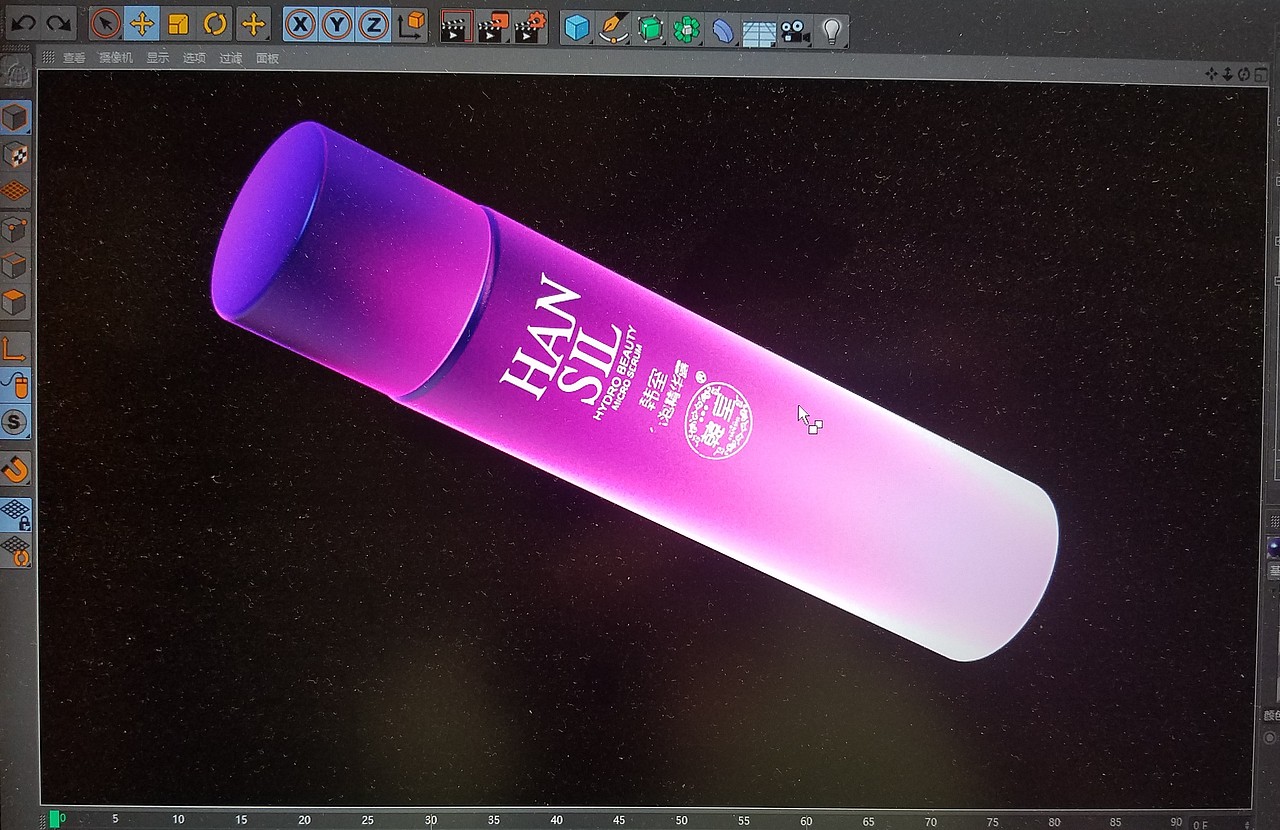Activate the Move tool
The width and height of the screenshot is (1280, 830).
pos(142,24)
